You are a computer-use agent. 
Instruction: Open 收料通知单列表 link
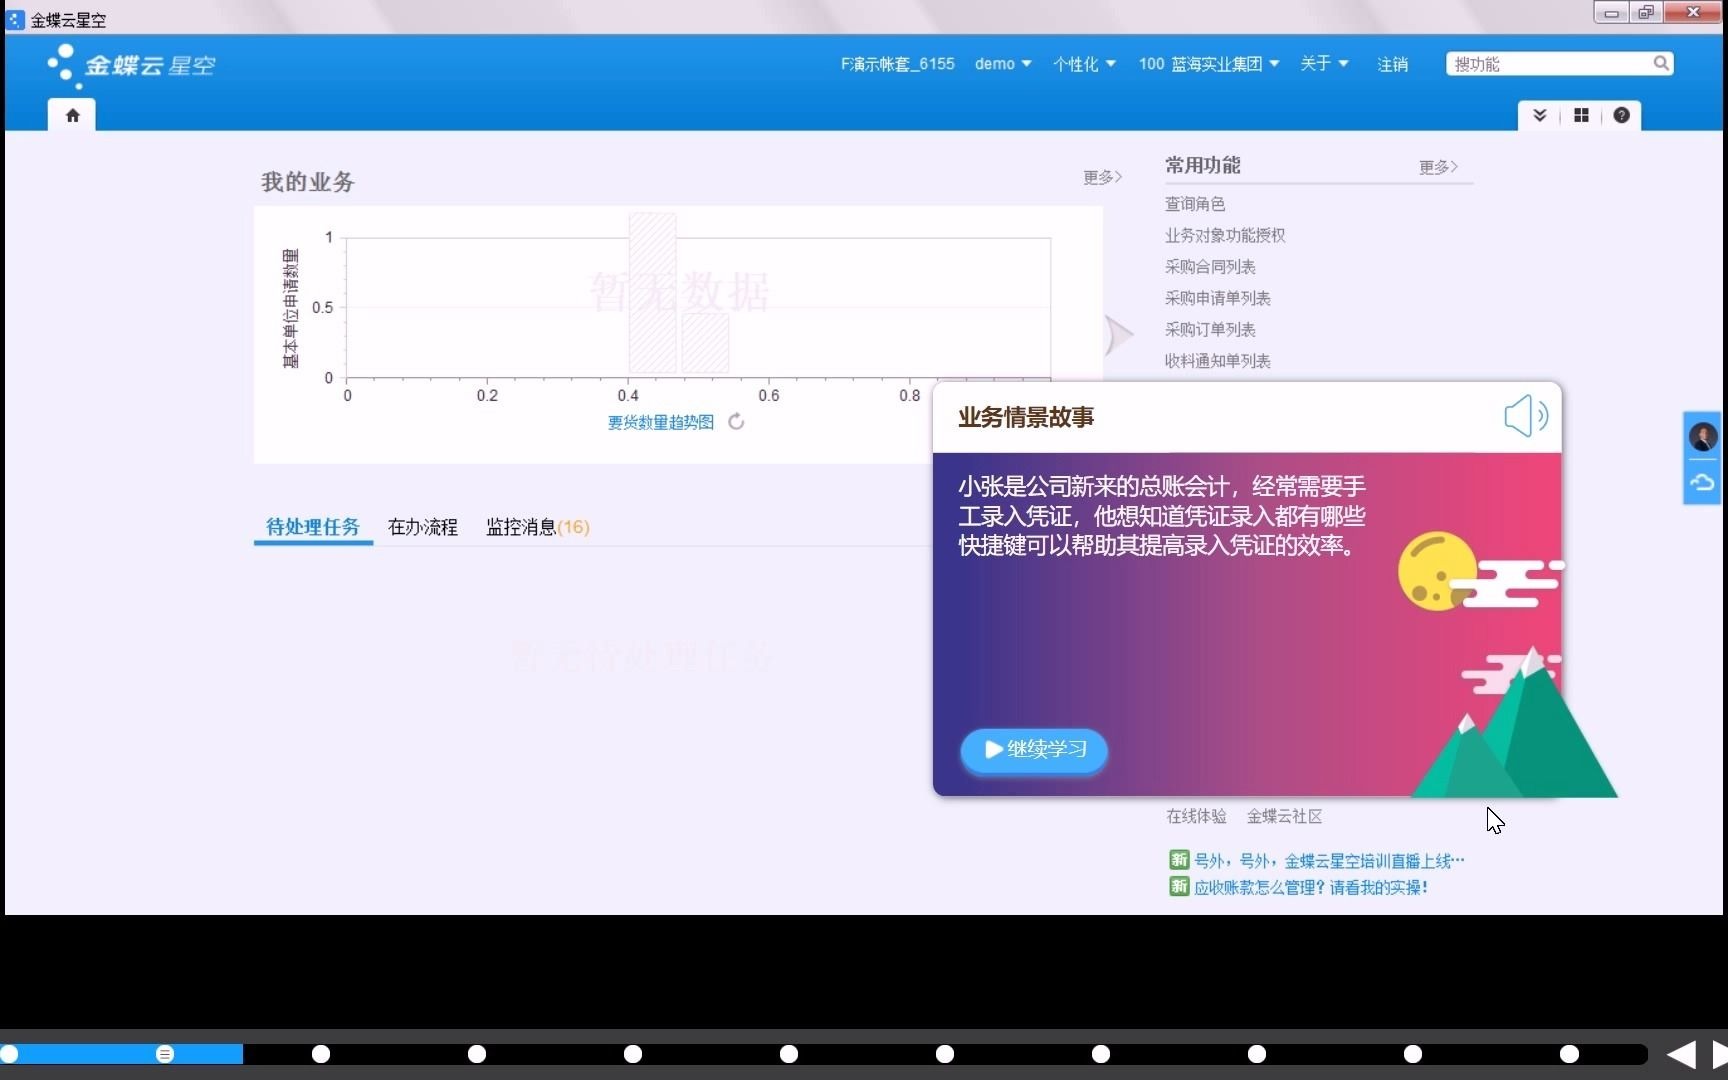1218,361
